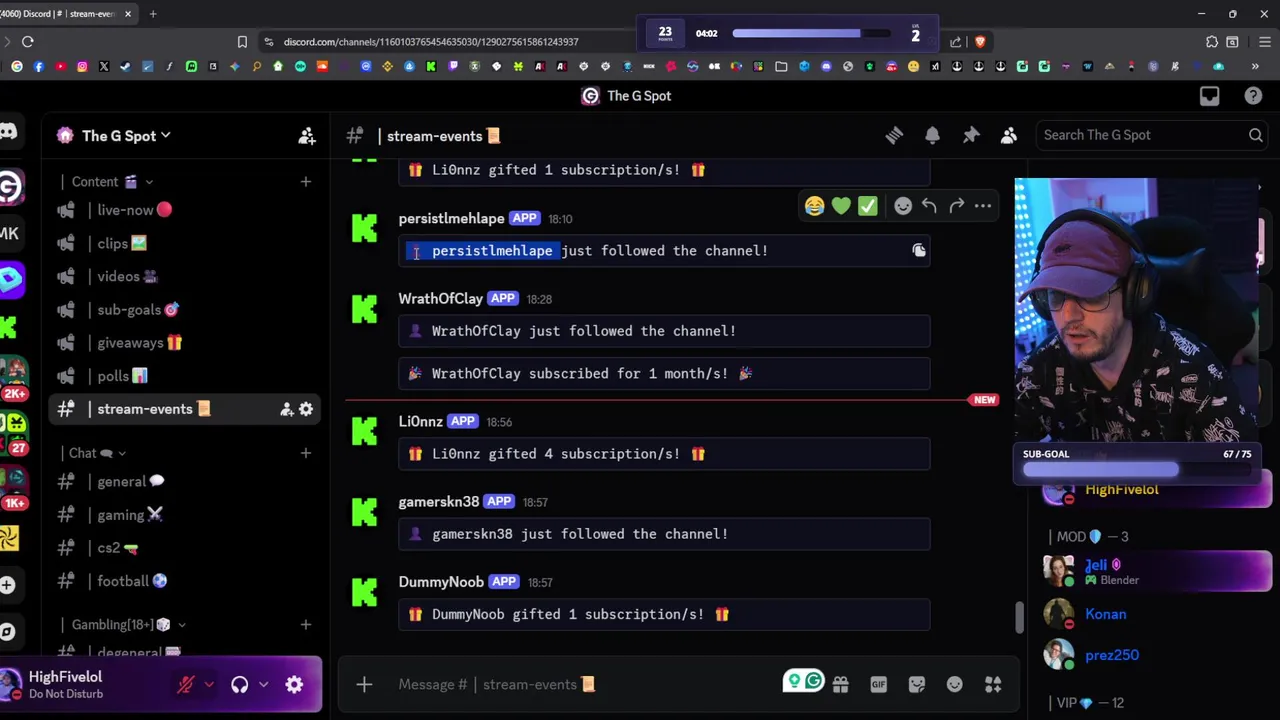1280x720 pixels.
Task: Edit stream-events channel settings gear
Action: coord(306,409)
